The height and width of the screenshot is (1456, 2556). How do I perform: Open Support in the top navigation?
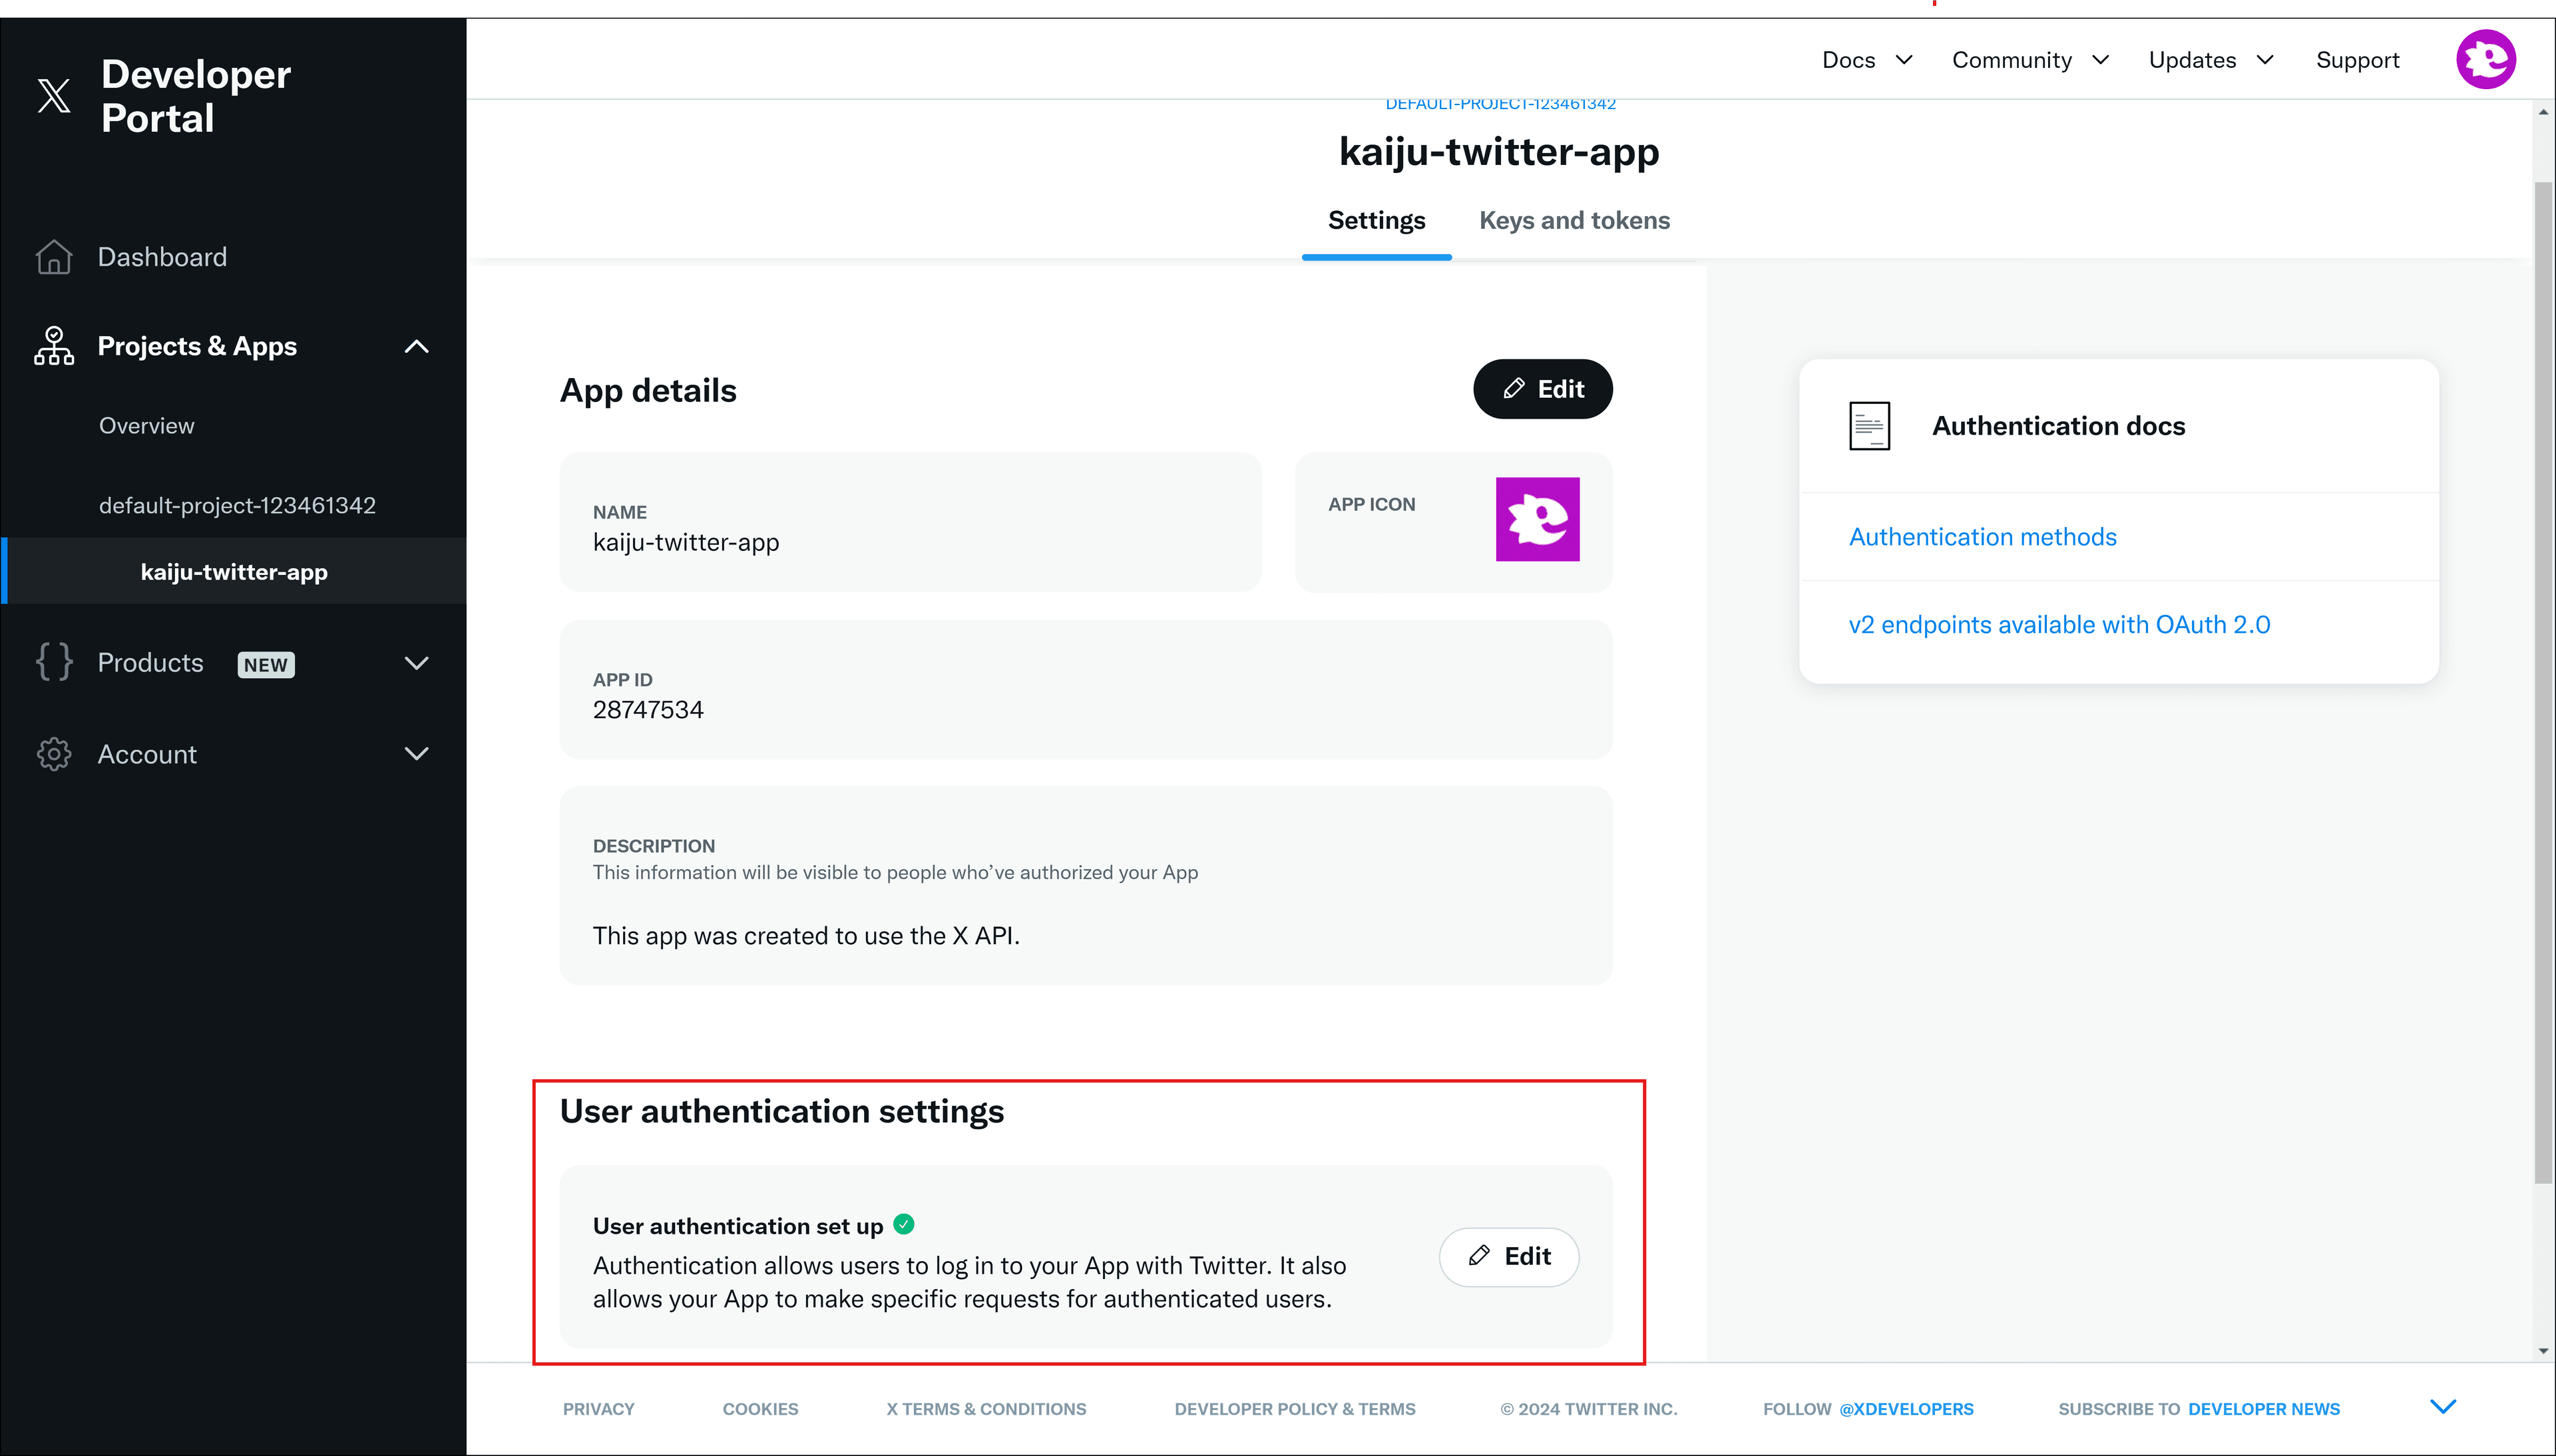(2357, 60)
